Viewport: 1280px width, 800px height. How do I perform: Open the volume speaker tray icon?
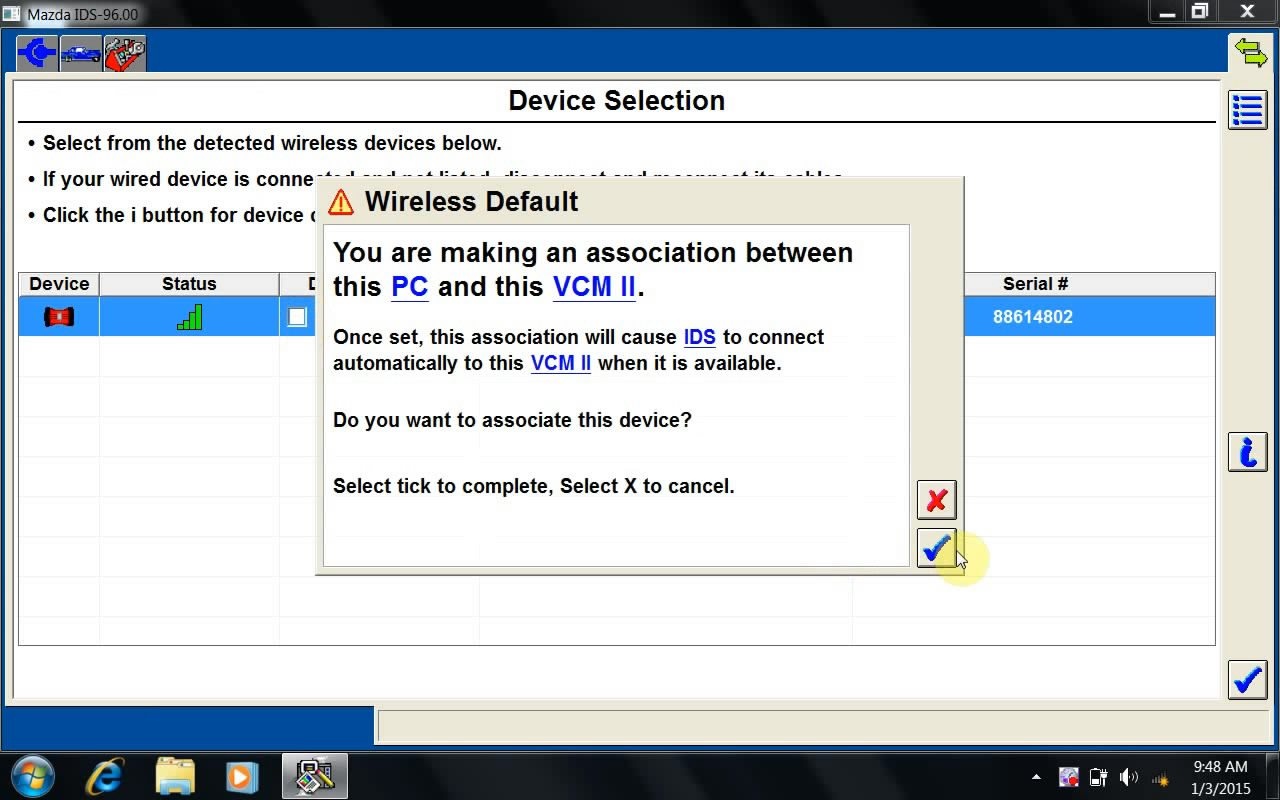click(1129, 777)
